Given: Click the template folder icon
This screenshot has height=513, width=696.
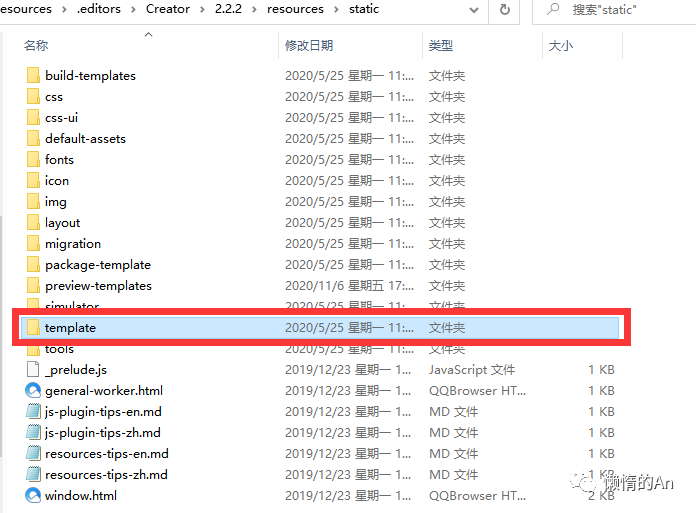Looking at the screenshot, I should [33, 328].
